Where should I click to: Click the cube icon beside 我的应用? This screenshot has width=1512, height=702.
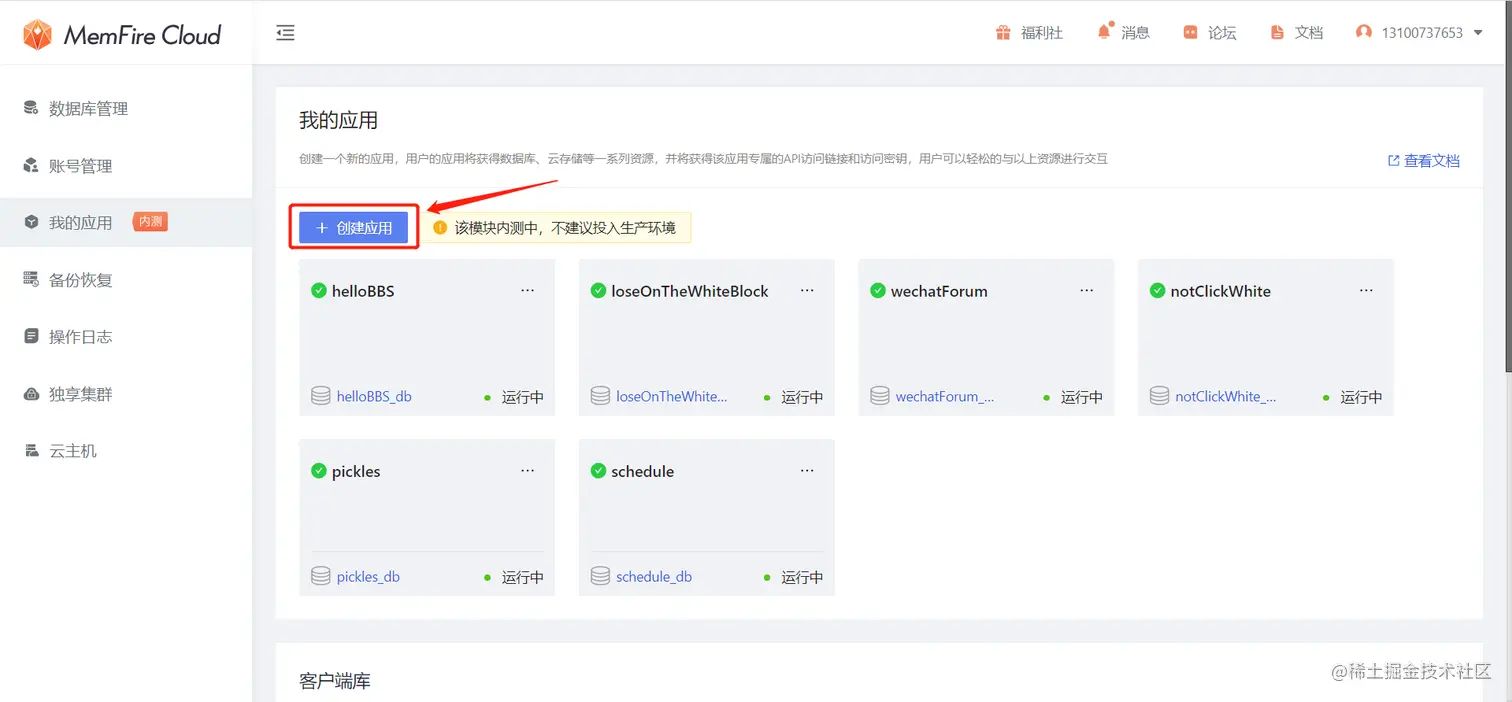(x=31, y=222)
